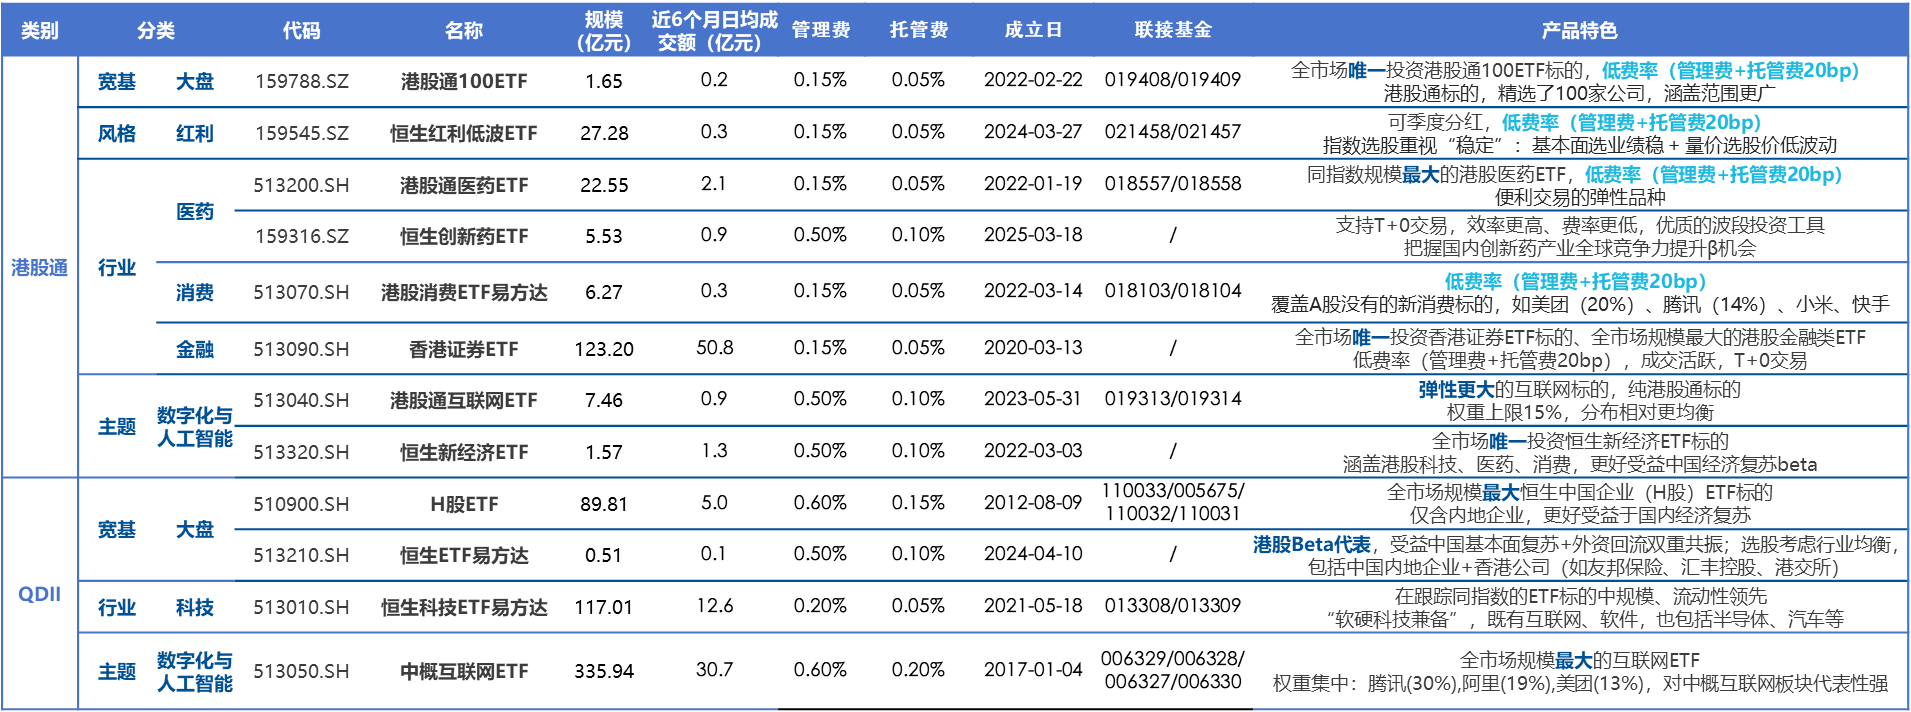Click the 医药 sub-category cell

tap(195, 211)
